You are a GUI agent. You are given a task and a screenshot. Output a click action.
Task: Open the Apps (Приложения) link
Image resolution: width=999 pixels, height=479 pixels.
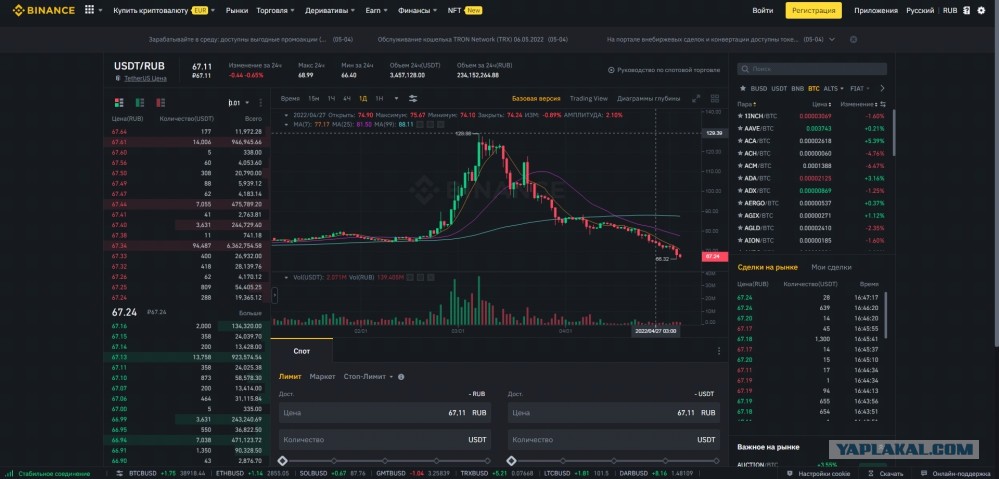coord(876,10)
